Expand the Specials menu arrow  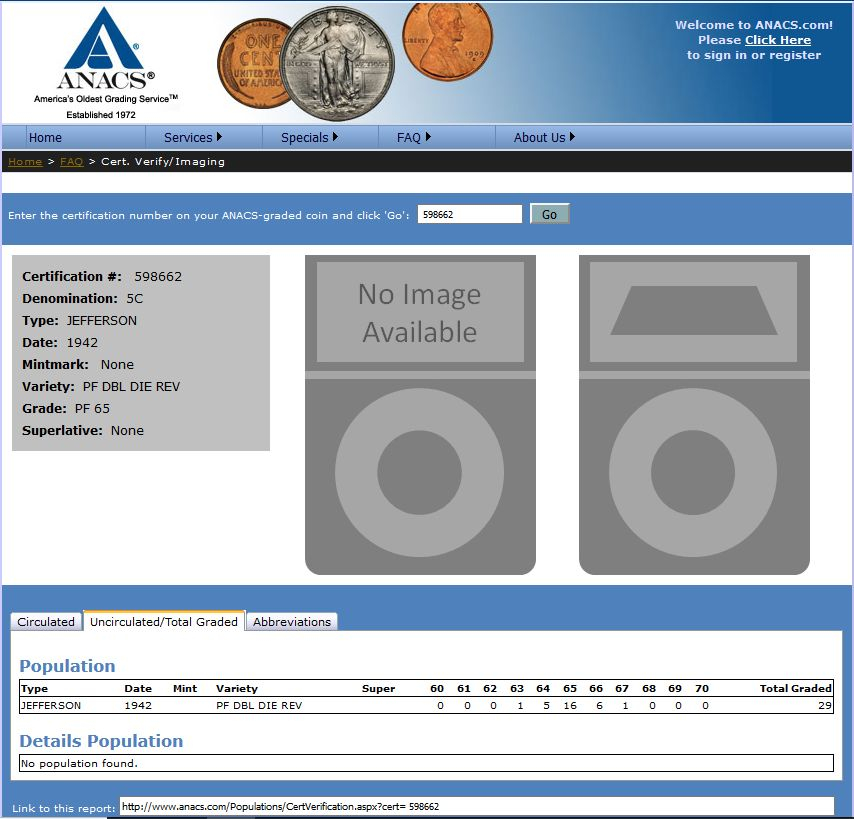click(x=335, y=137)
